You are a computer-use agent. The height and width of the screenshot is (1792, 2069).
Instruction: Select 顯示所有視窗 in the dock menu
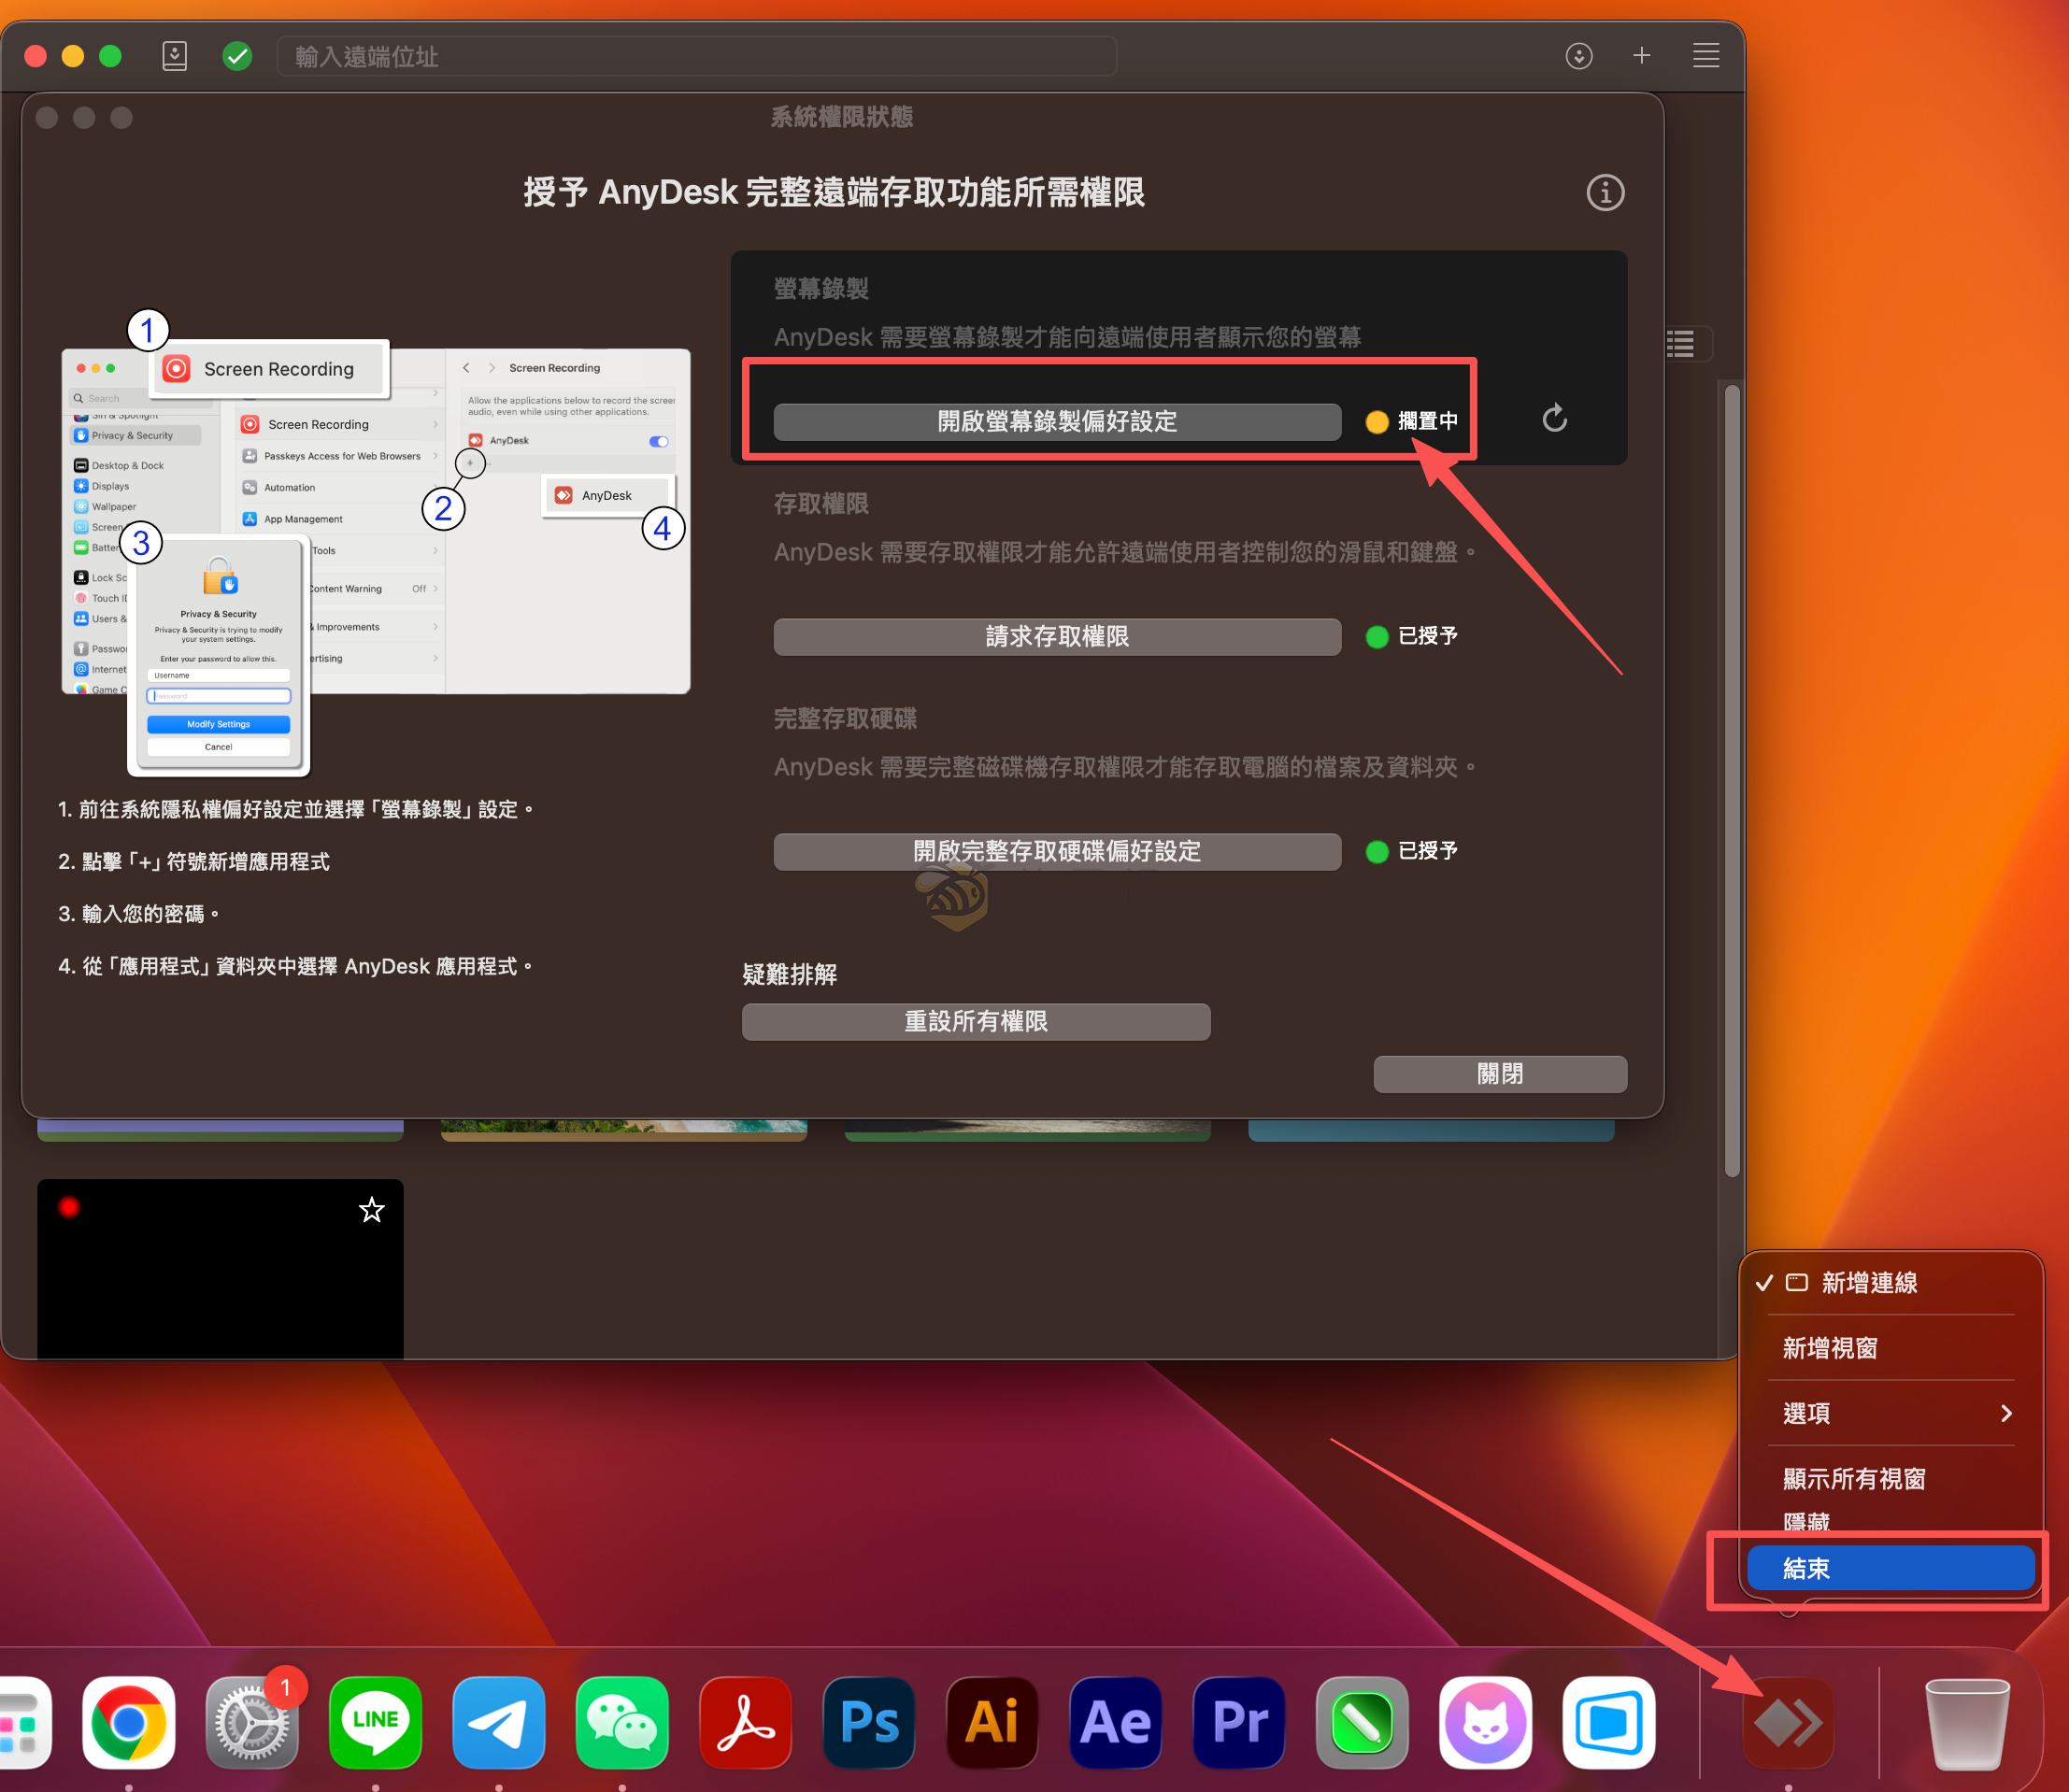pos(1854,1478)
